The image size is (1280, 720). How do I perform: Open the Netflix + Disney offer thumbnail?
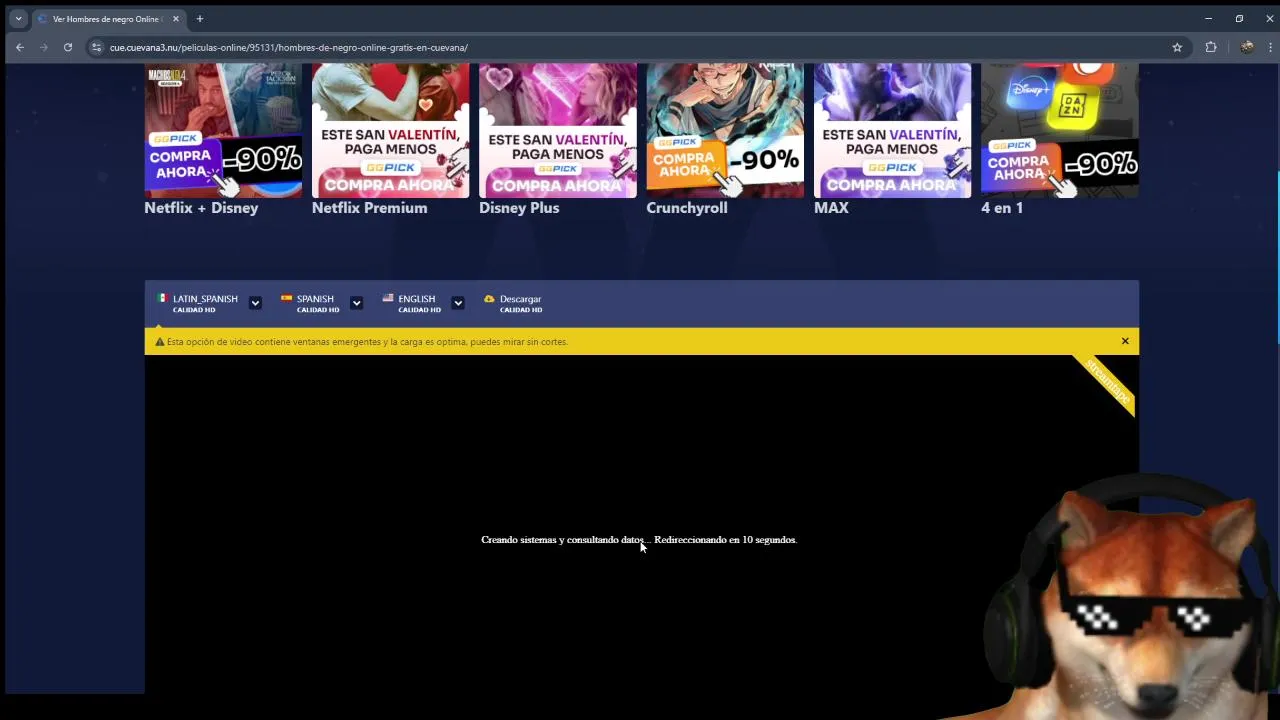coord(223,130)
